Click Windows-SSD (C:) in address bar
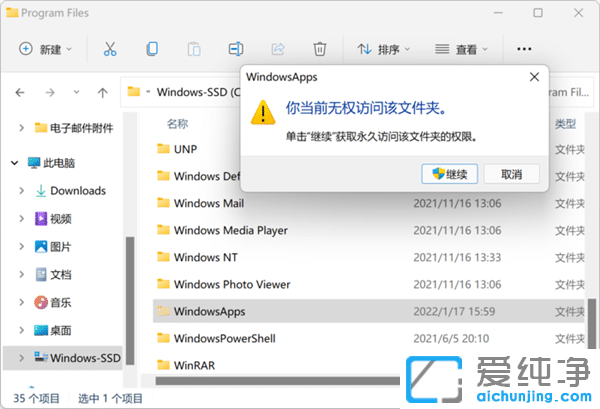Image resolution: width=600 pixels, height=409 pixels. point(198,92)
